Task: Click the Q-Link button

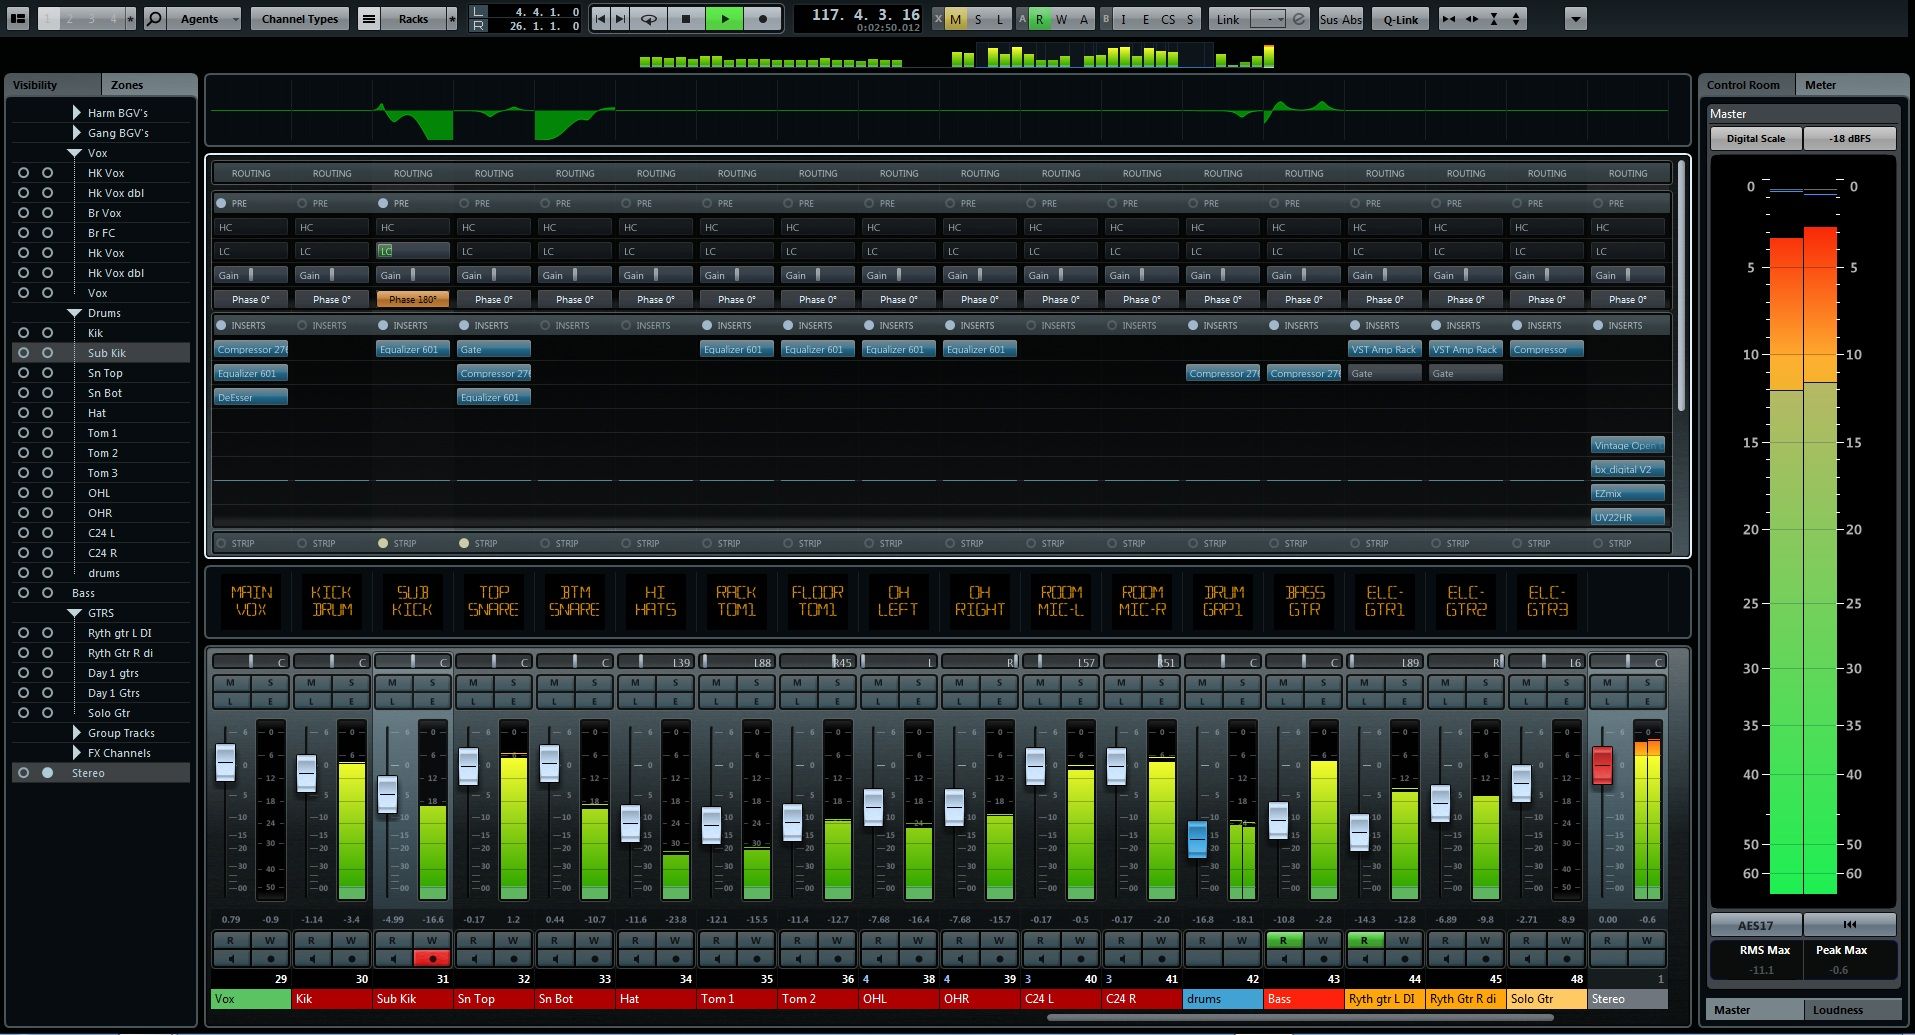Action: (x=1400, y=19)
